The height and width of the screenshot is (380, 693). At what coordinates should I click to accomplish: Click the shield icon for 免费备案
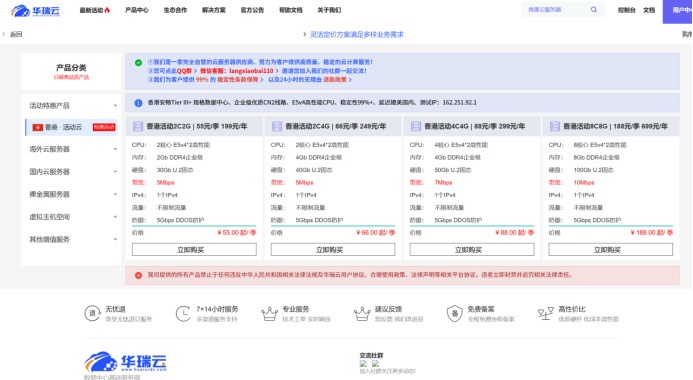pyautogui.click(x=454, y=314)
